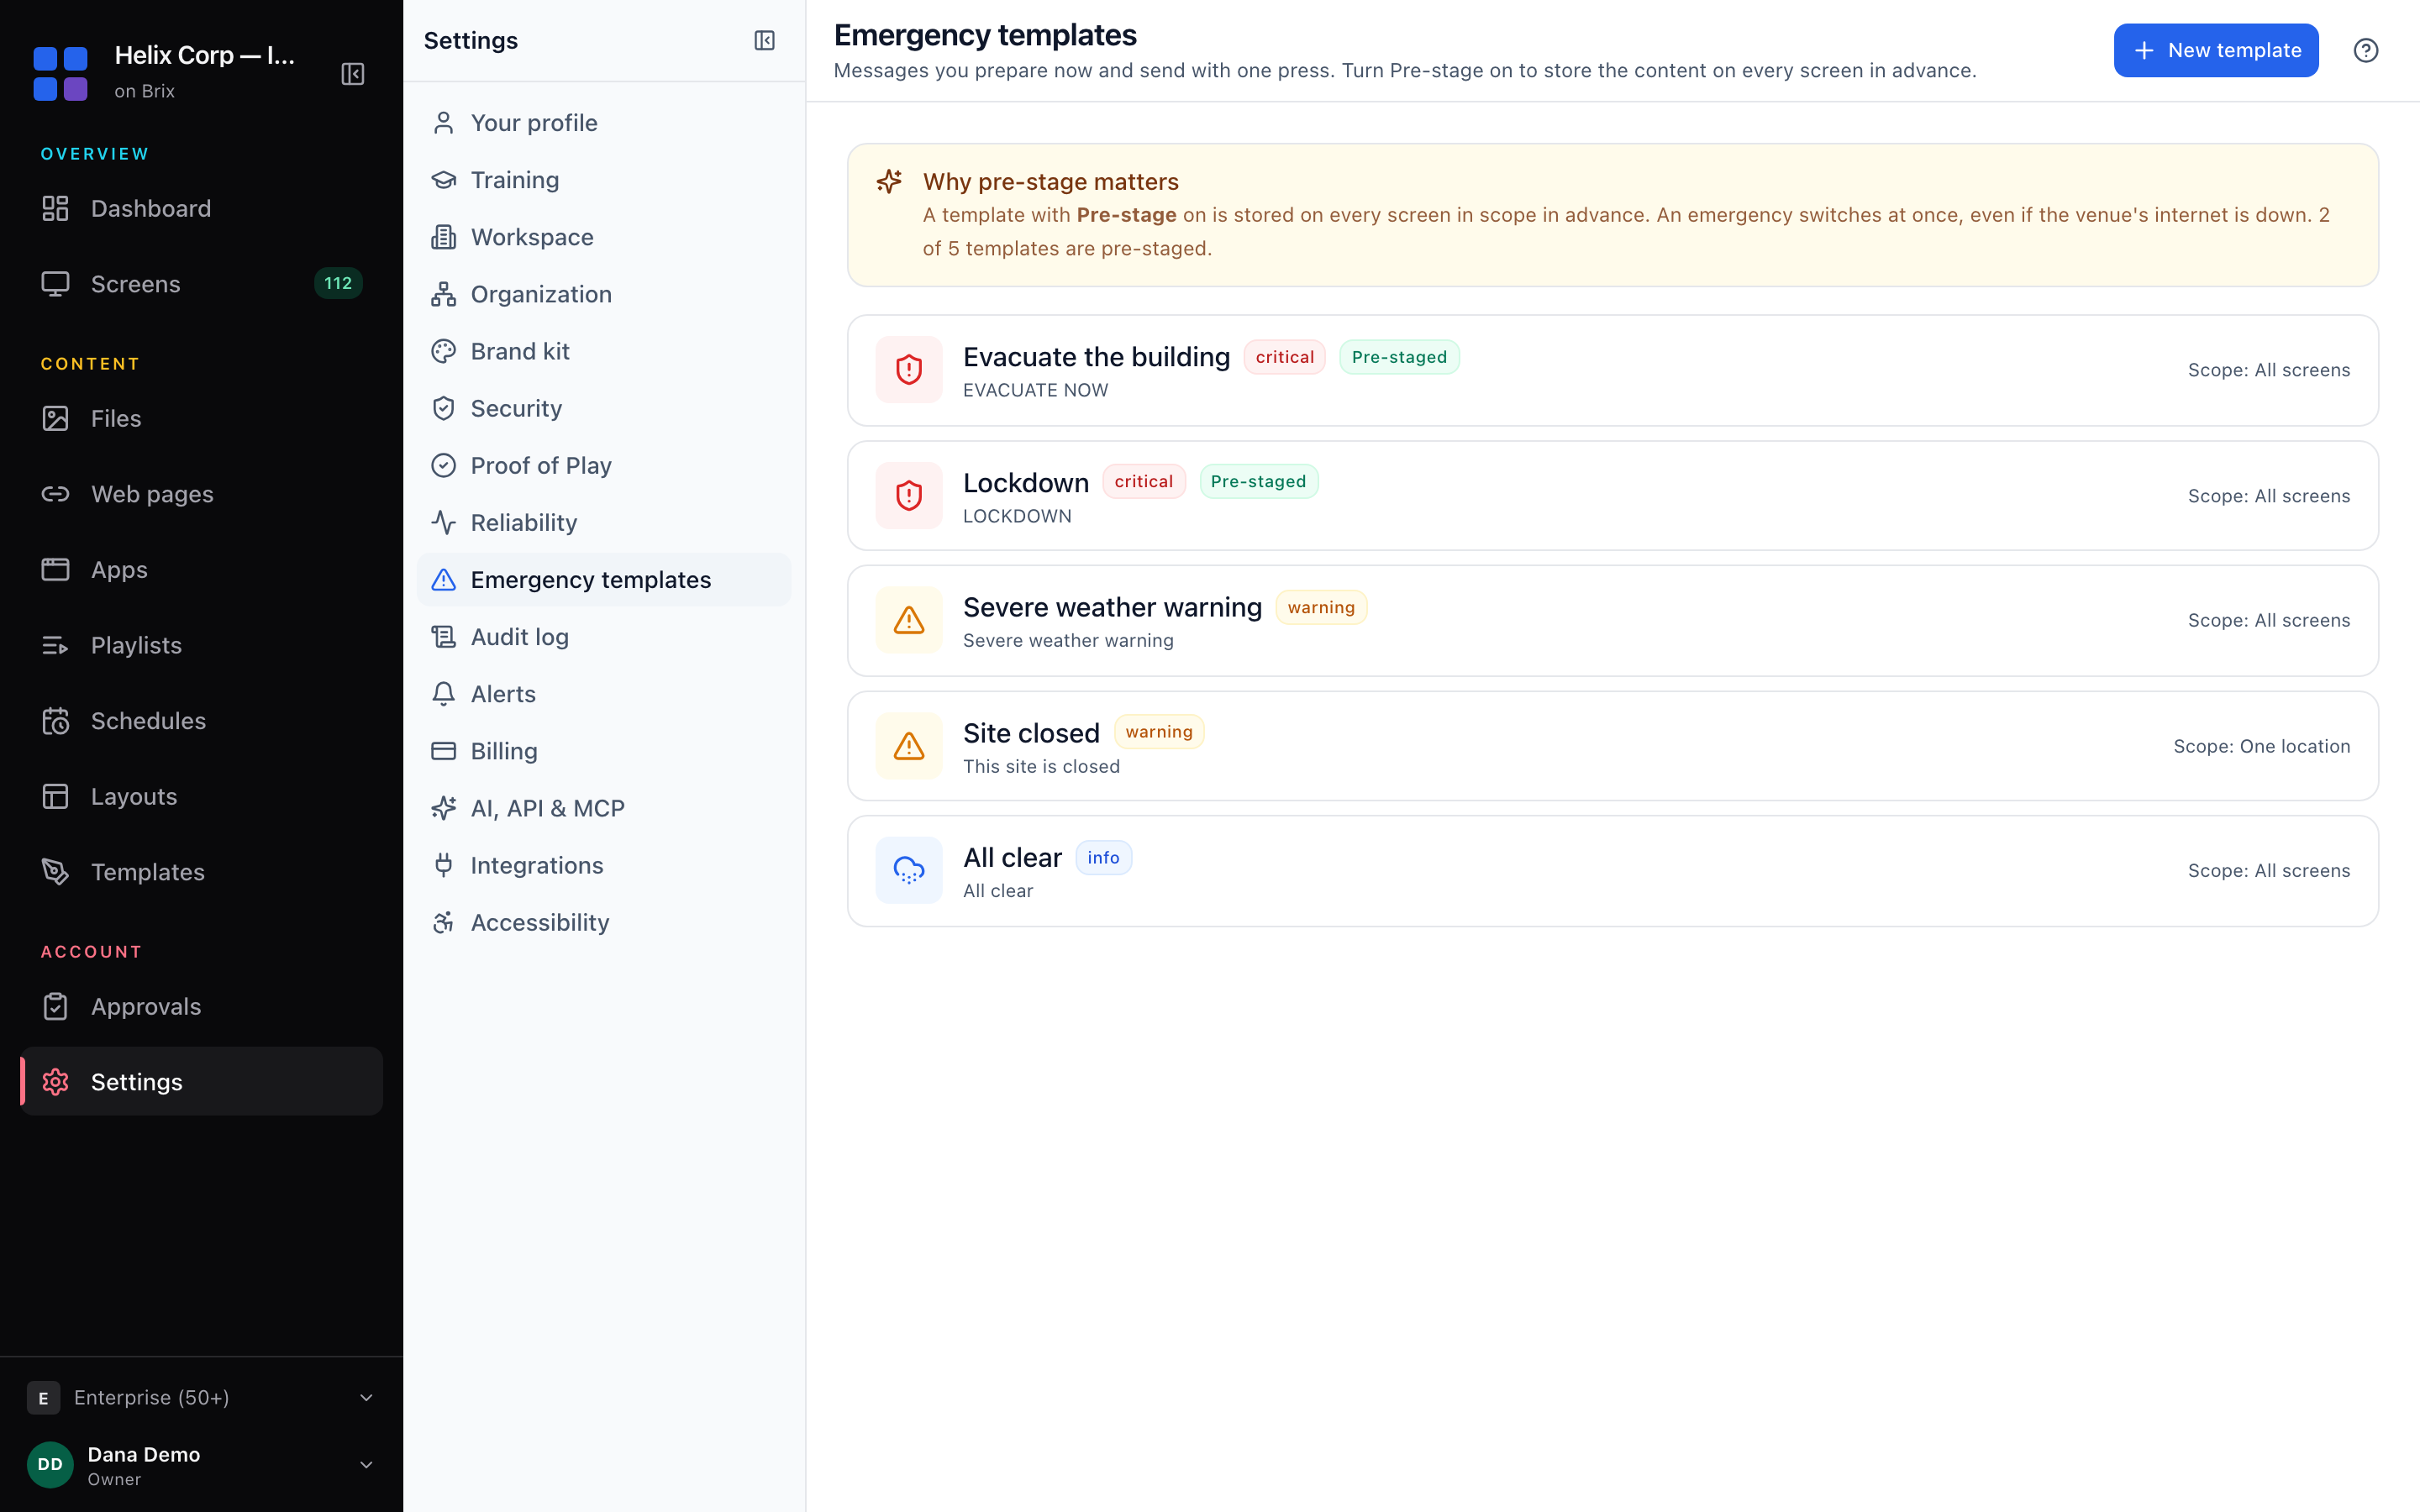
Task: Select AI, API & MCP settings
Action: tap(603, 808)
